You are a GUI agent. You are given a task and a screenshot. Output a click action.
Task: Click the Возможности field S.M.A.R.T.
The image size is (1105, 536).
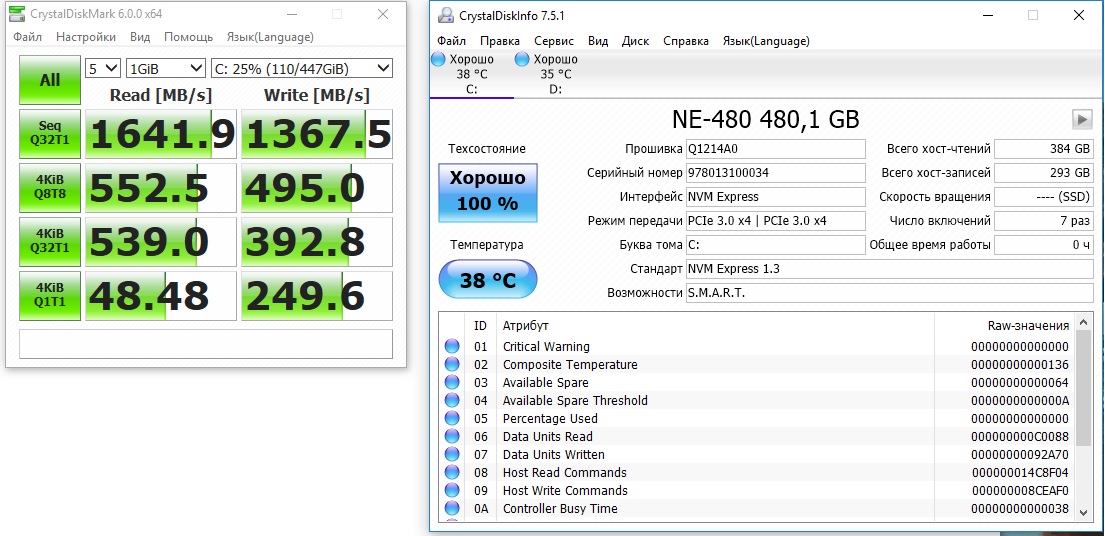coord(889,293)
